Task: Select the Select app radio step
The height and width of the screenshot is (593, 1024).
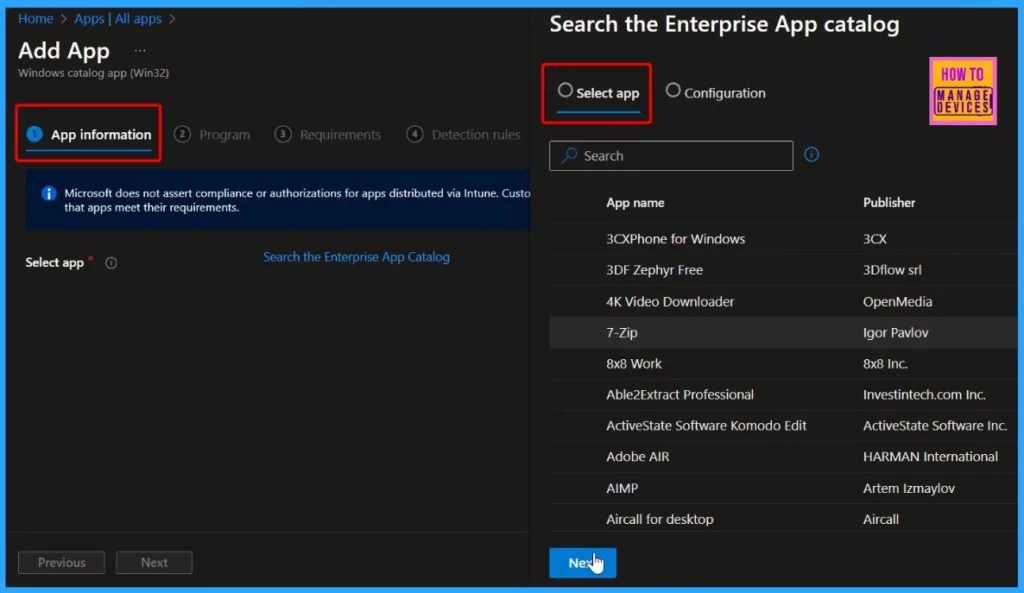Action: [x=598, y=93]
